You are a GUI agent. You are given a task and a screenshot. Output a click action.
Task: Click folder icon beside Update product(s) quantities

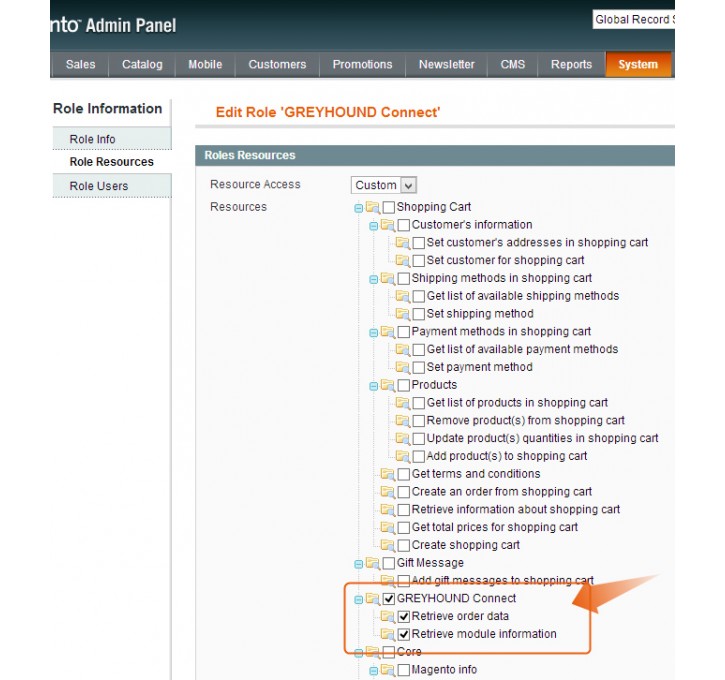(402, 439)
